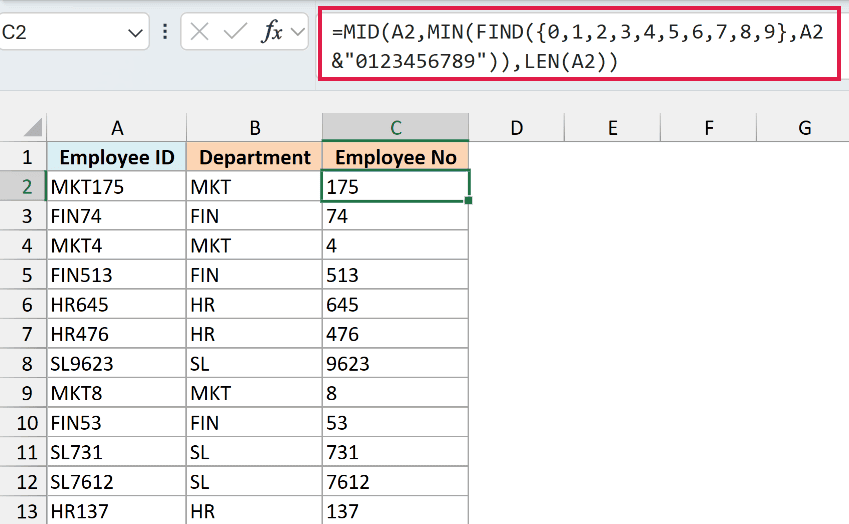Select column G header

point(804,128)
